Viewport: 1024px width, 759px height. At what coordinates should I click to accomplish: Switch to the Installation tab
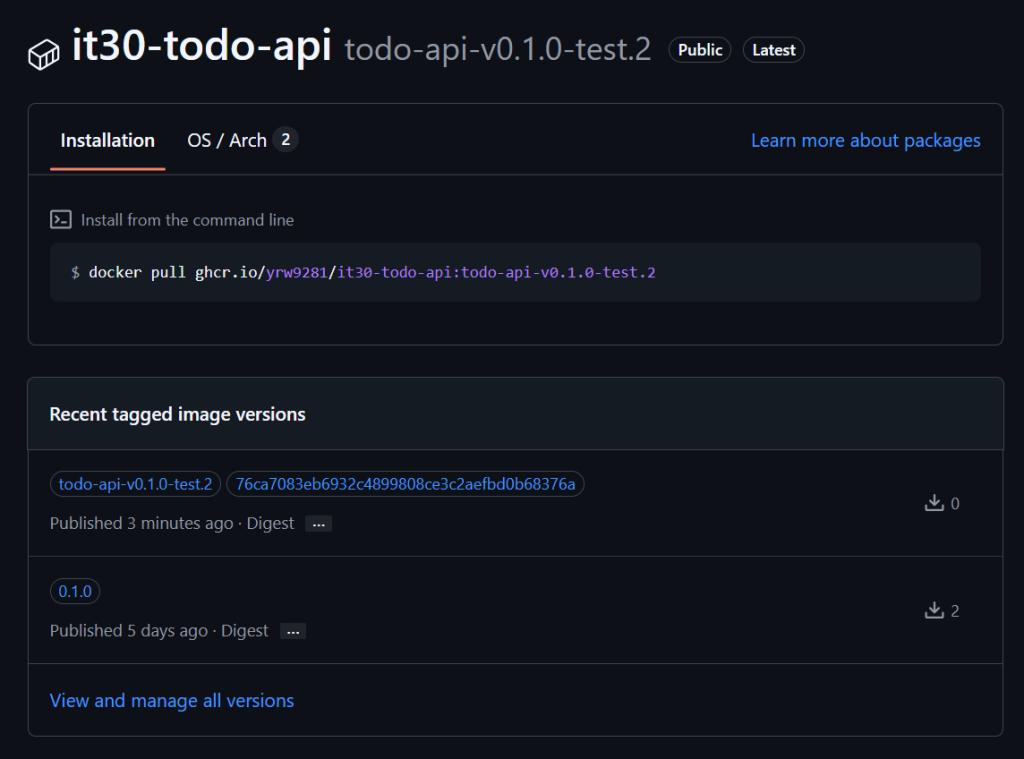coord(108,140)
